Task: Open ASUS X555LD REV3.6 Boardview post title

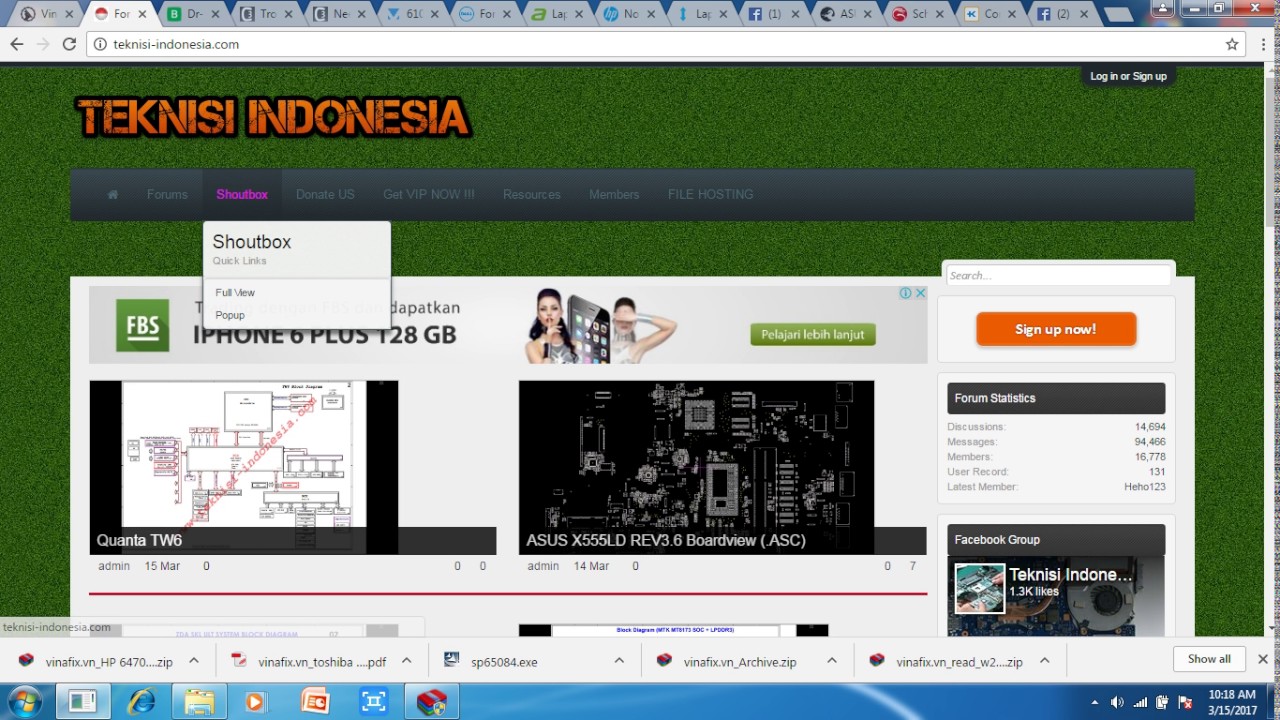Action: click(x=666, y=540)
